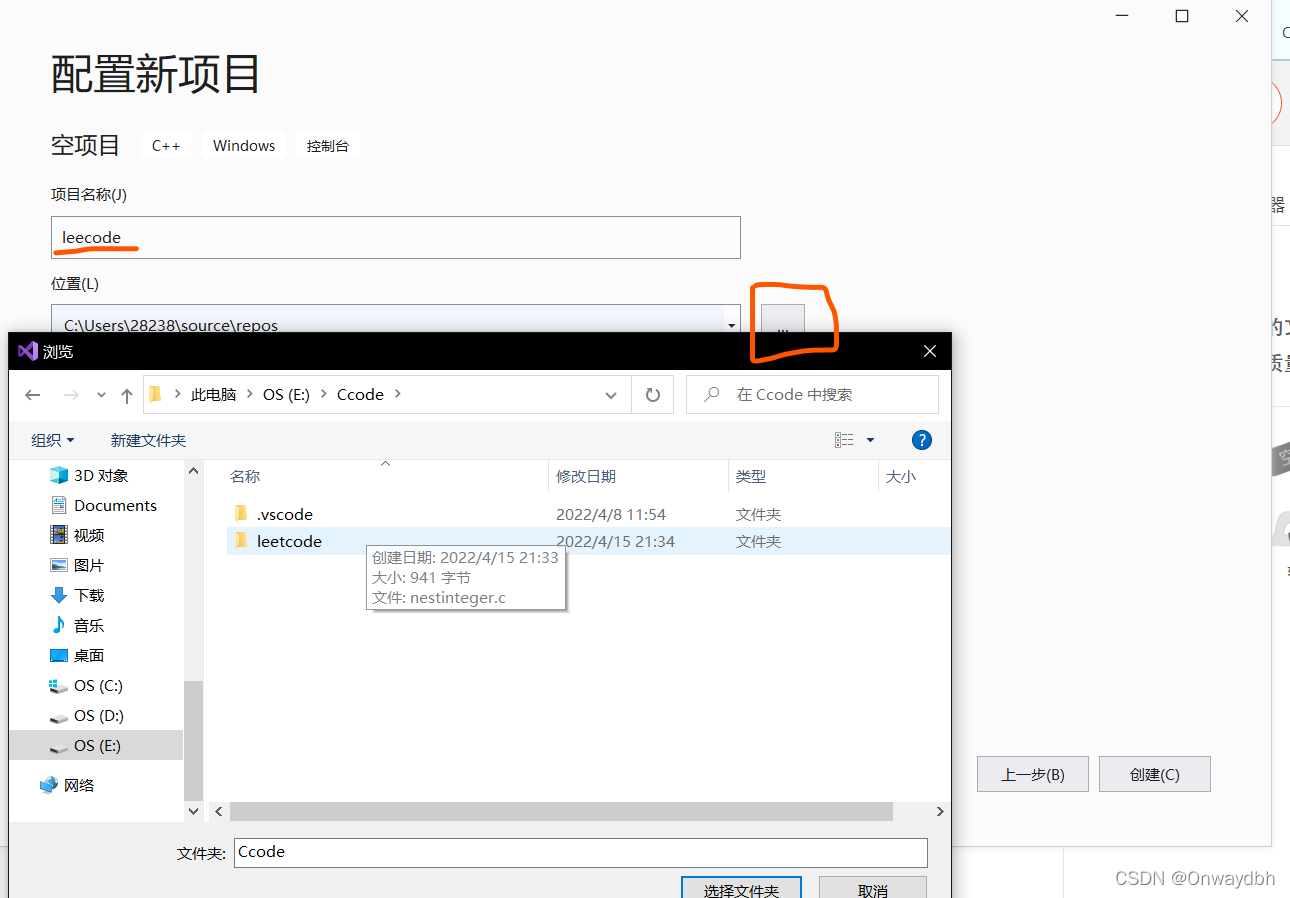Select Ccode in the address path
Viewport: 1290px width, 898px height.
pyautogui.click(x=360, y=394)
